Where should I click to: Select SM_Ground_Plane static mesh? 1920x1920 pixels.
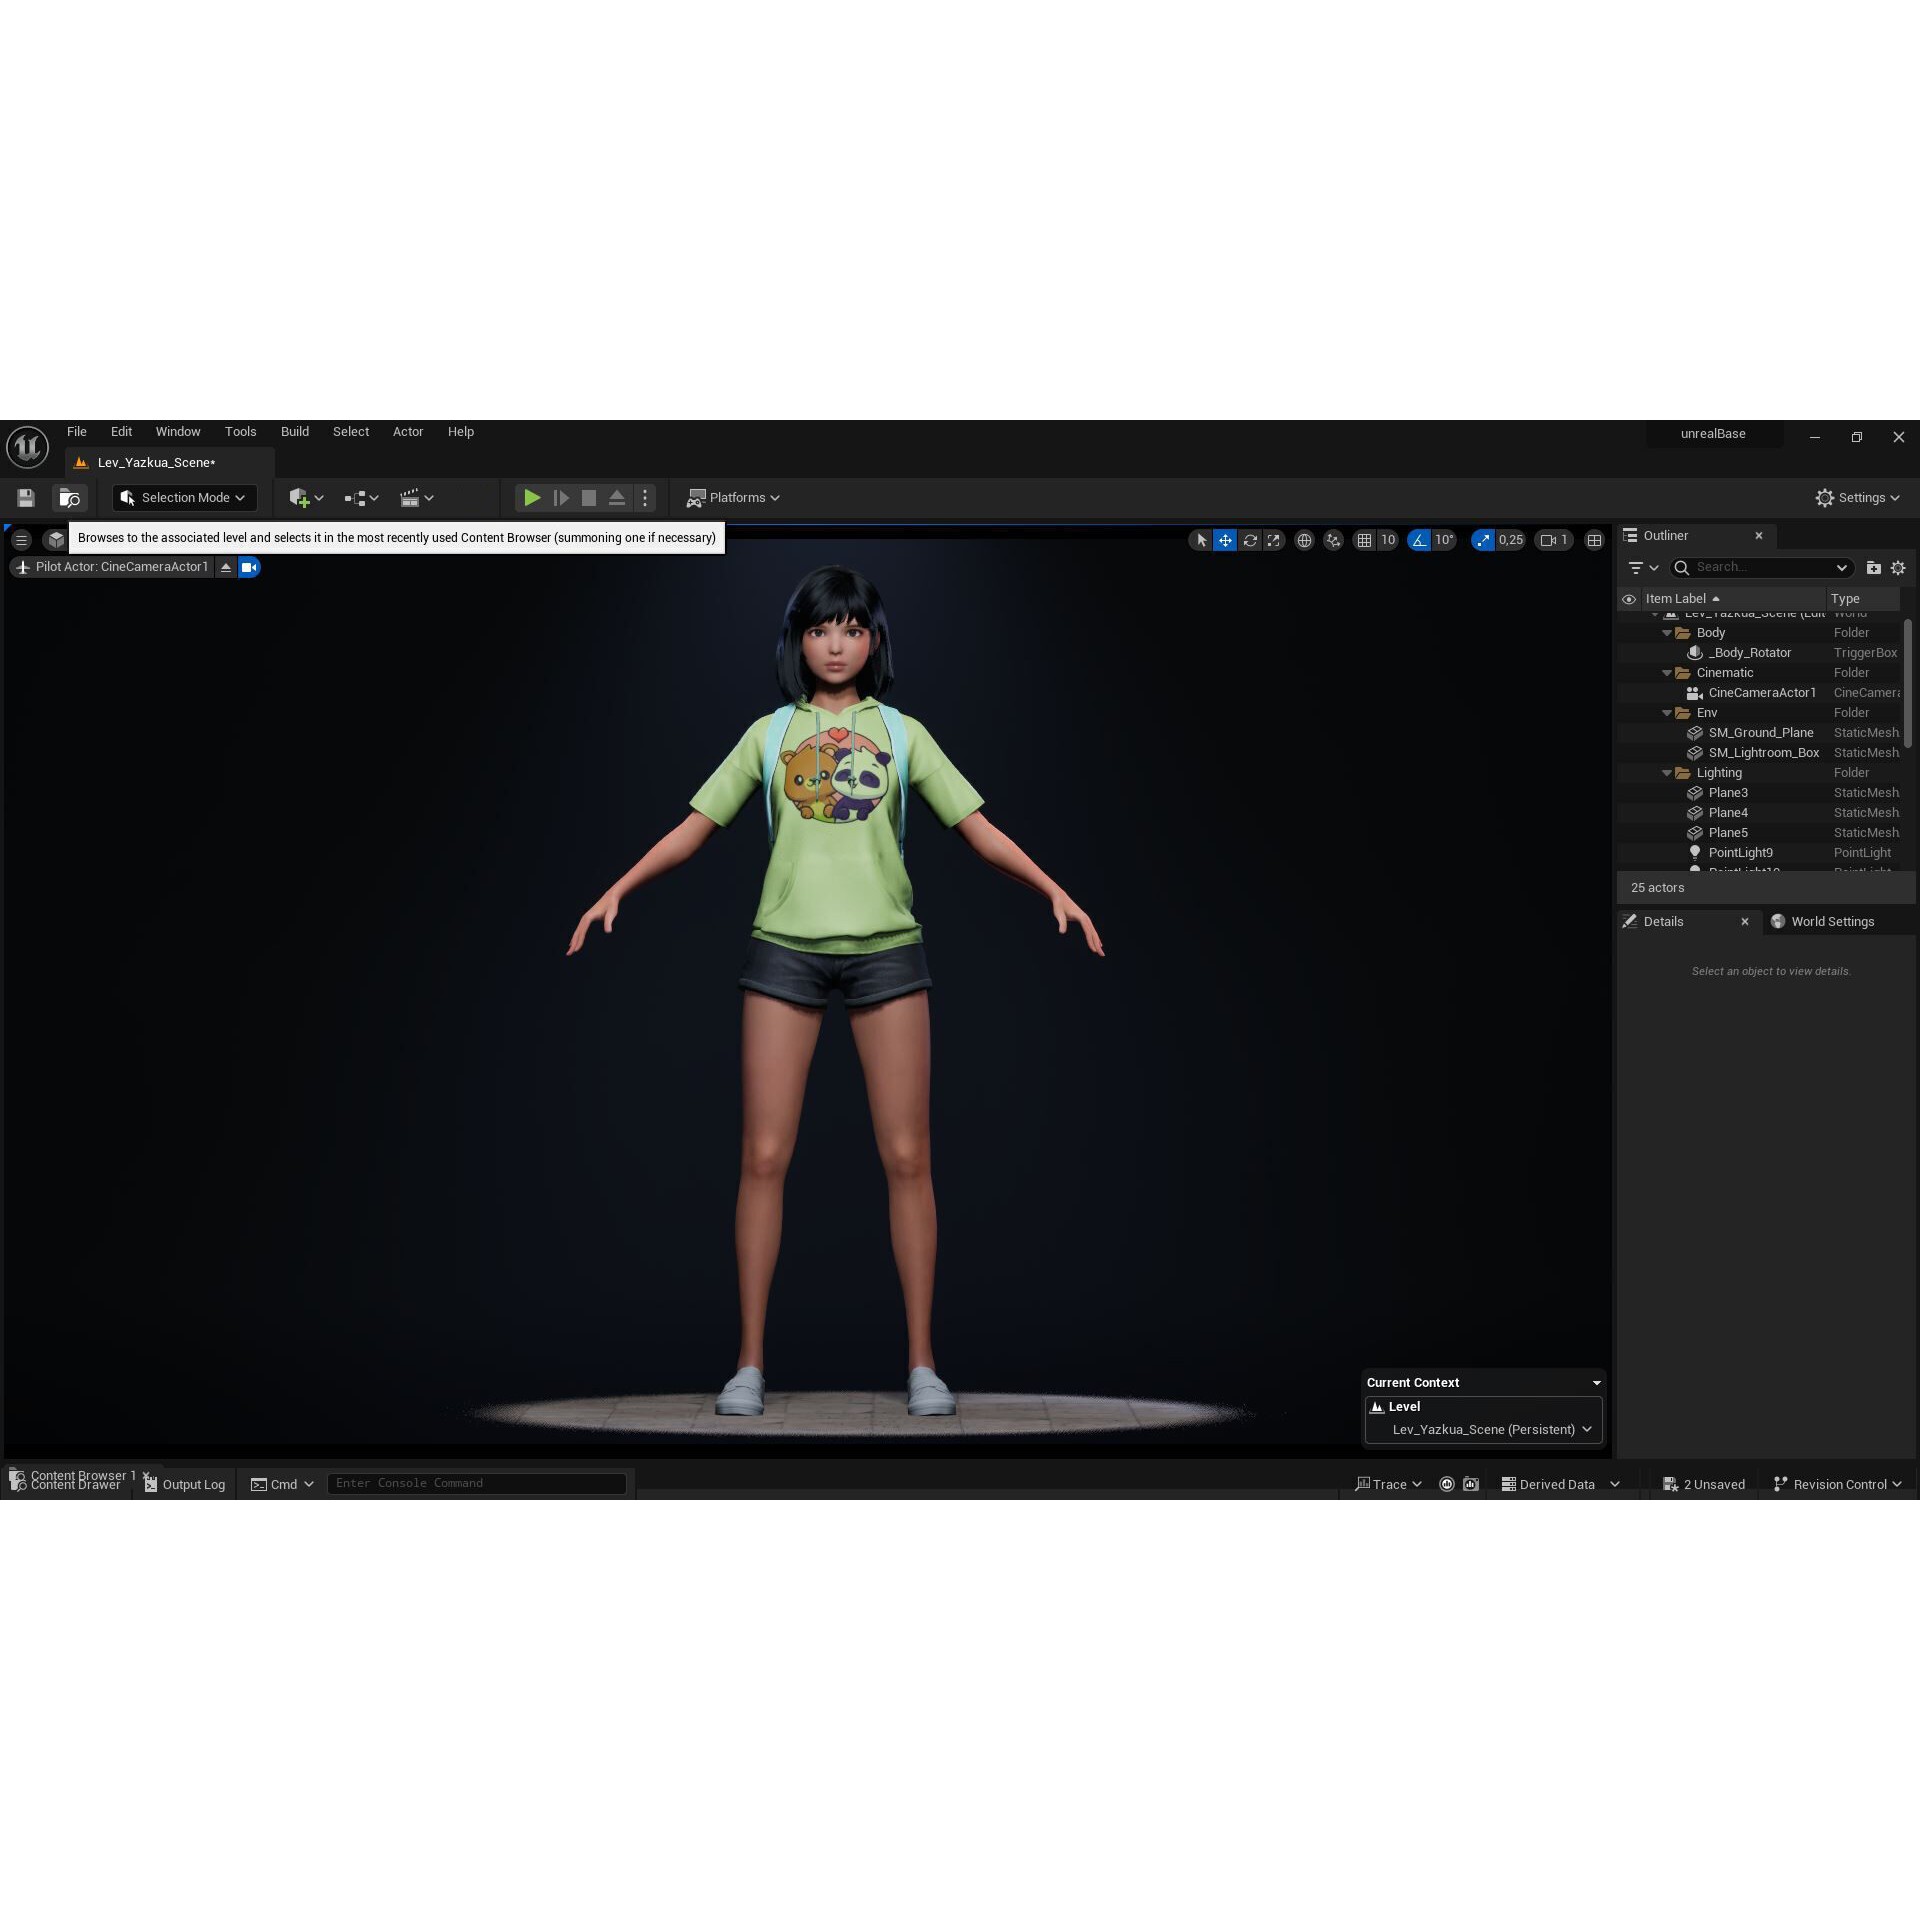click(x=1760, y=733)
